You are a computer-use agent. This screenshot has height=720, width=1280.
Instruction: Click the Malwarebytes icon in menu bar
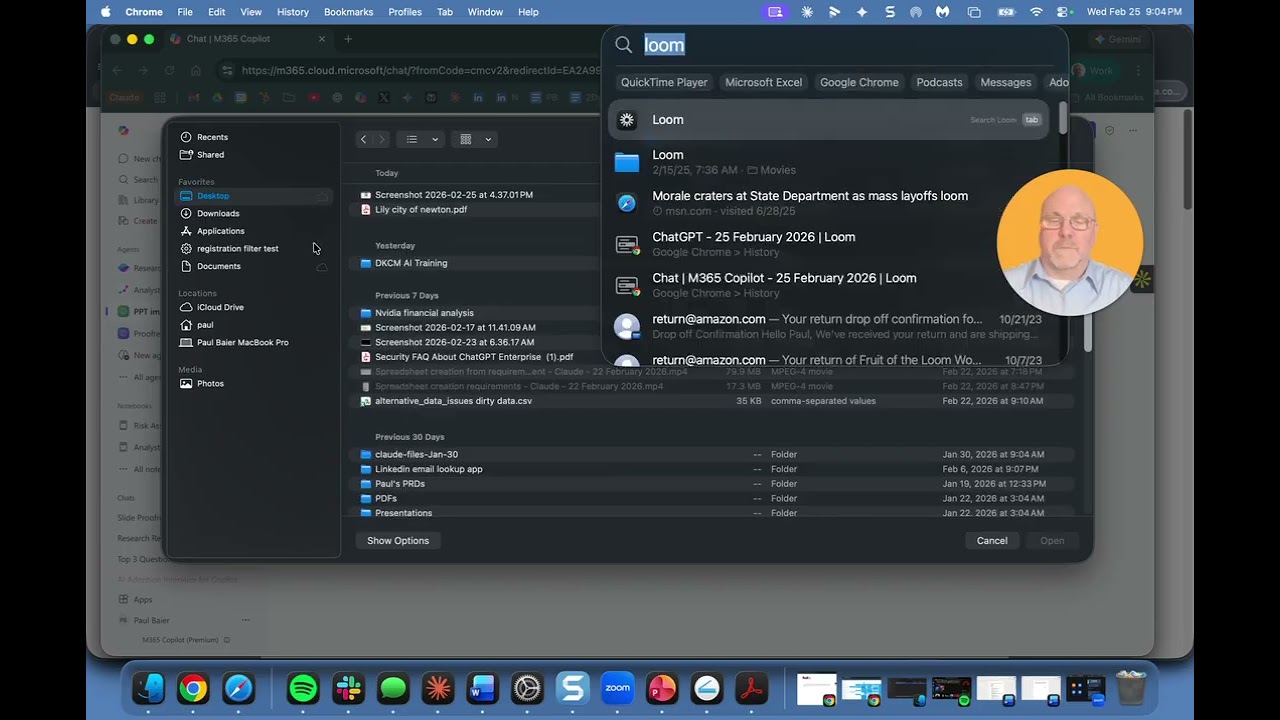click(942, 12)
